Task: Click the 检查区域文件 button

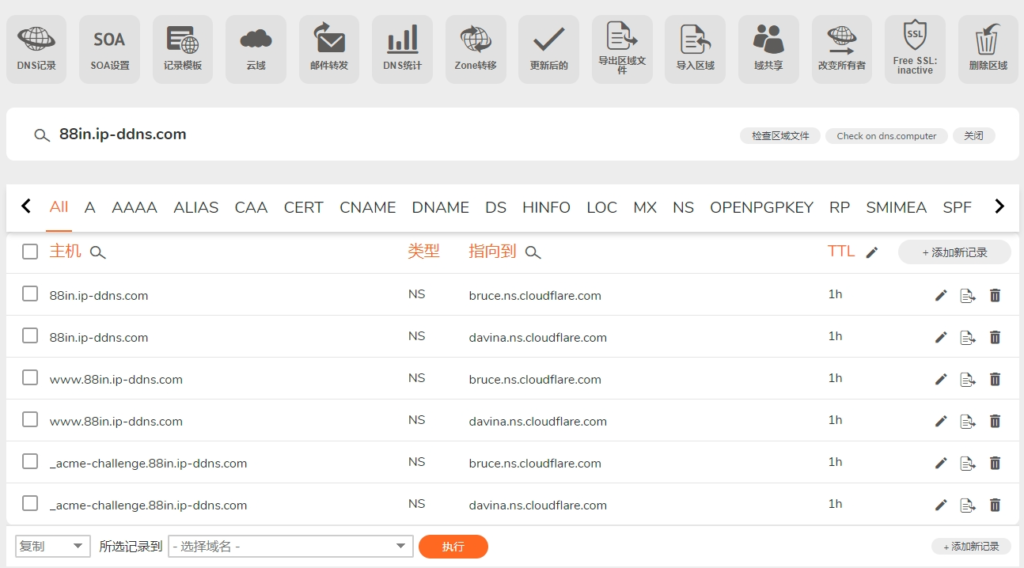Action: [780, 136]
